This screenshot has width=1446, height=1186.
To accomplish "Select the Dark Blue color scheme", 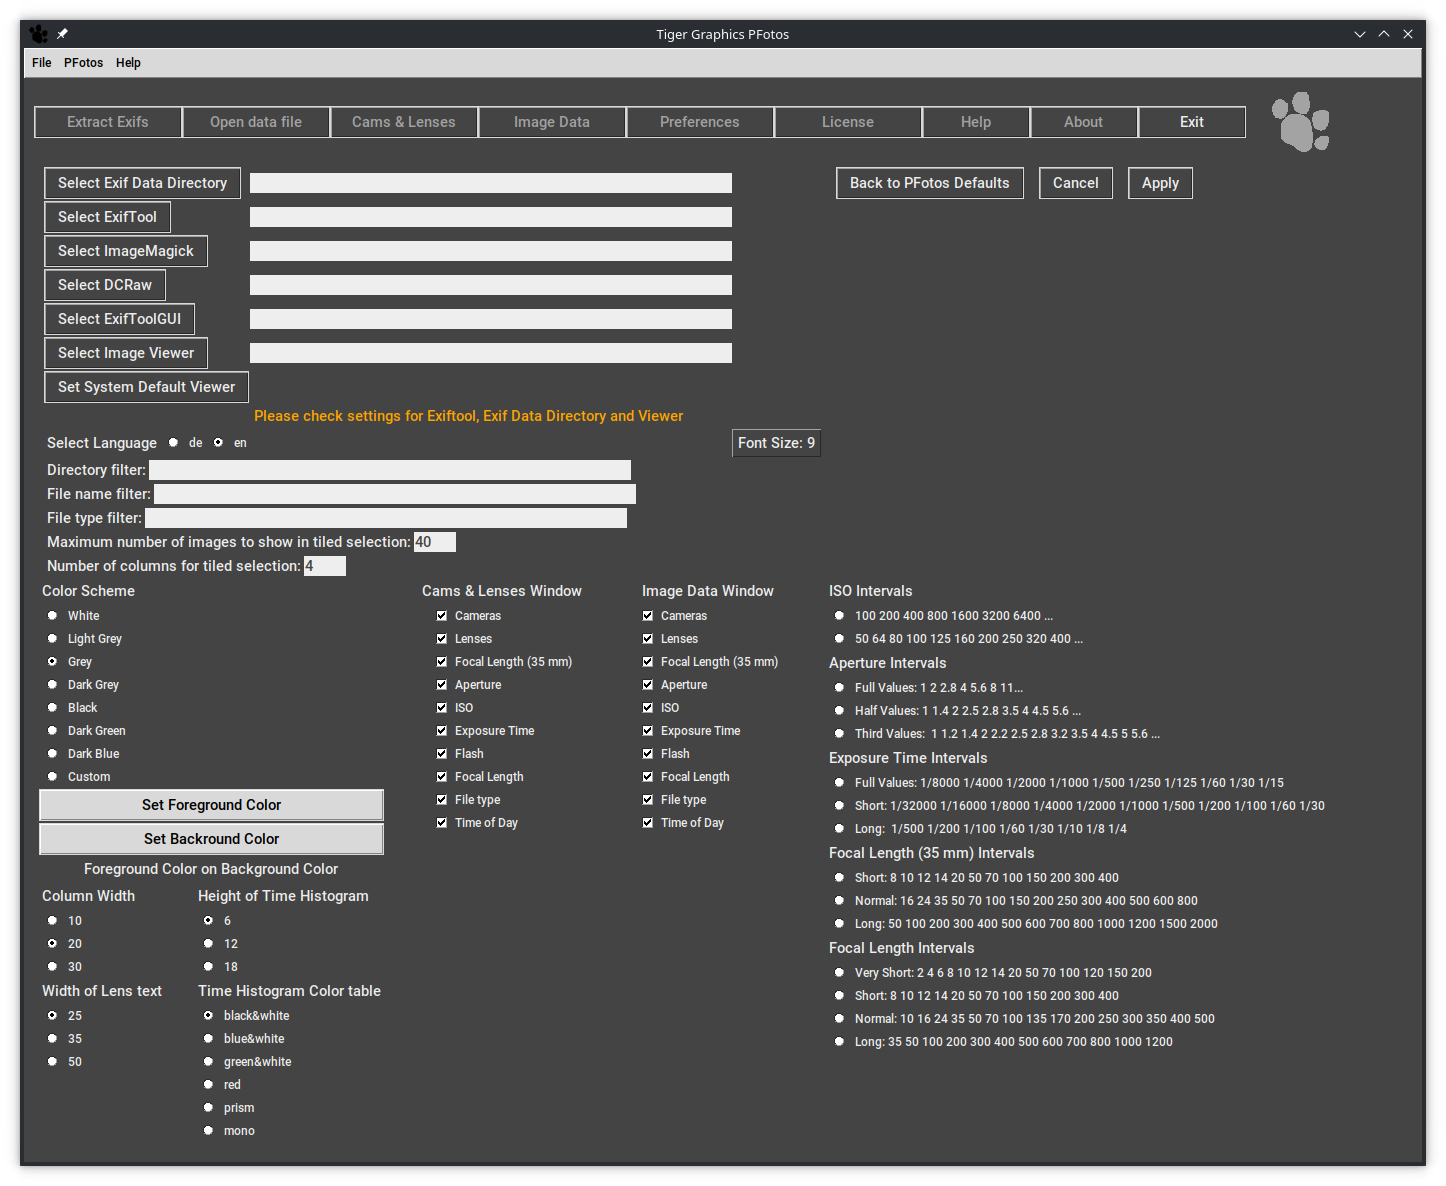I will [53, 754].
